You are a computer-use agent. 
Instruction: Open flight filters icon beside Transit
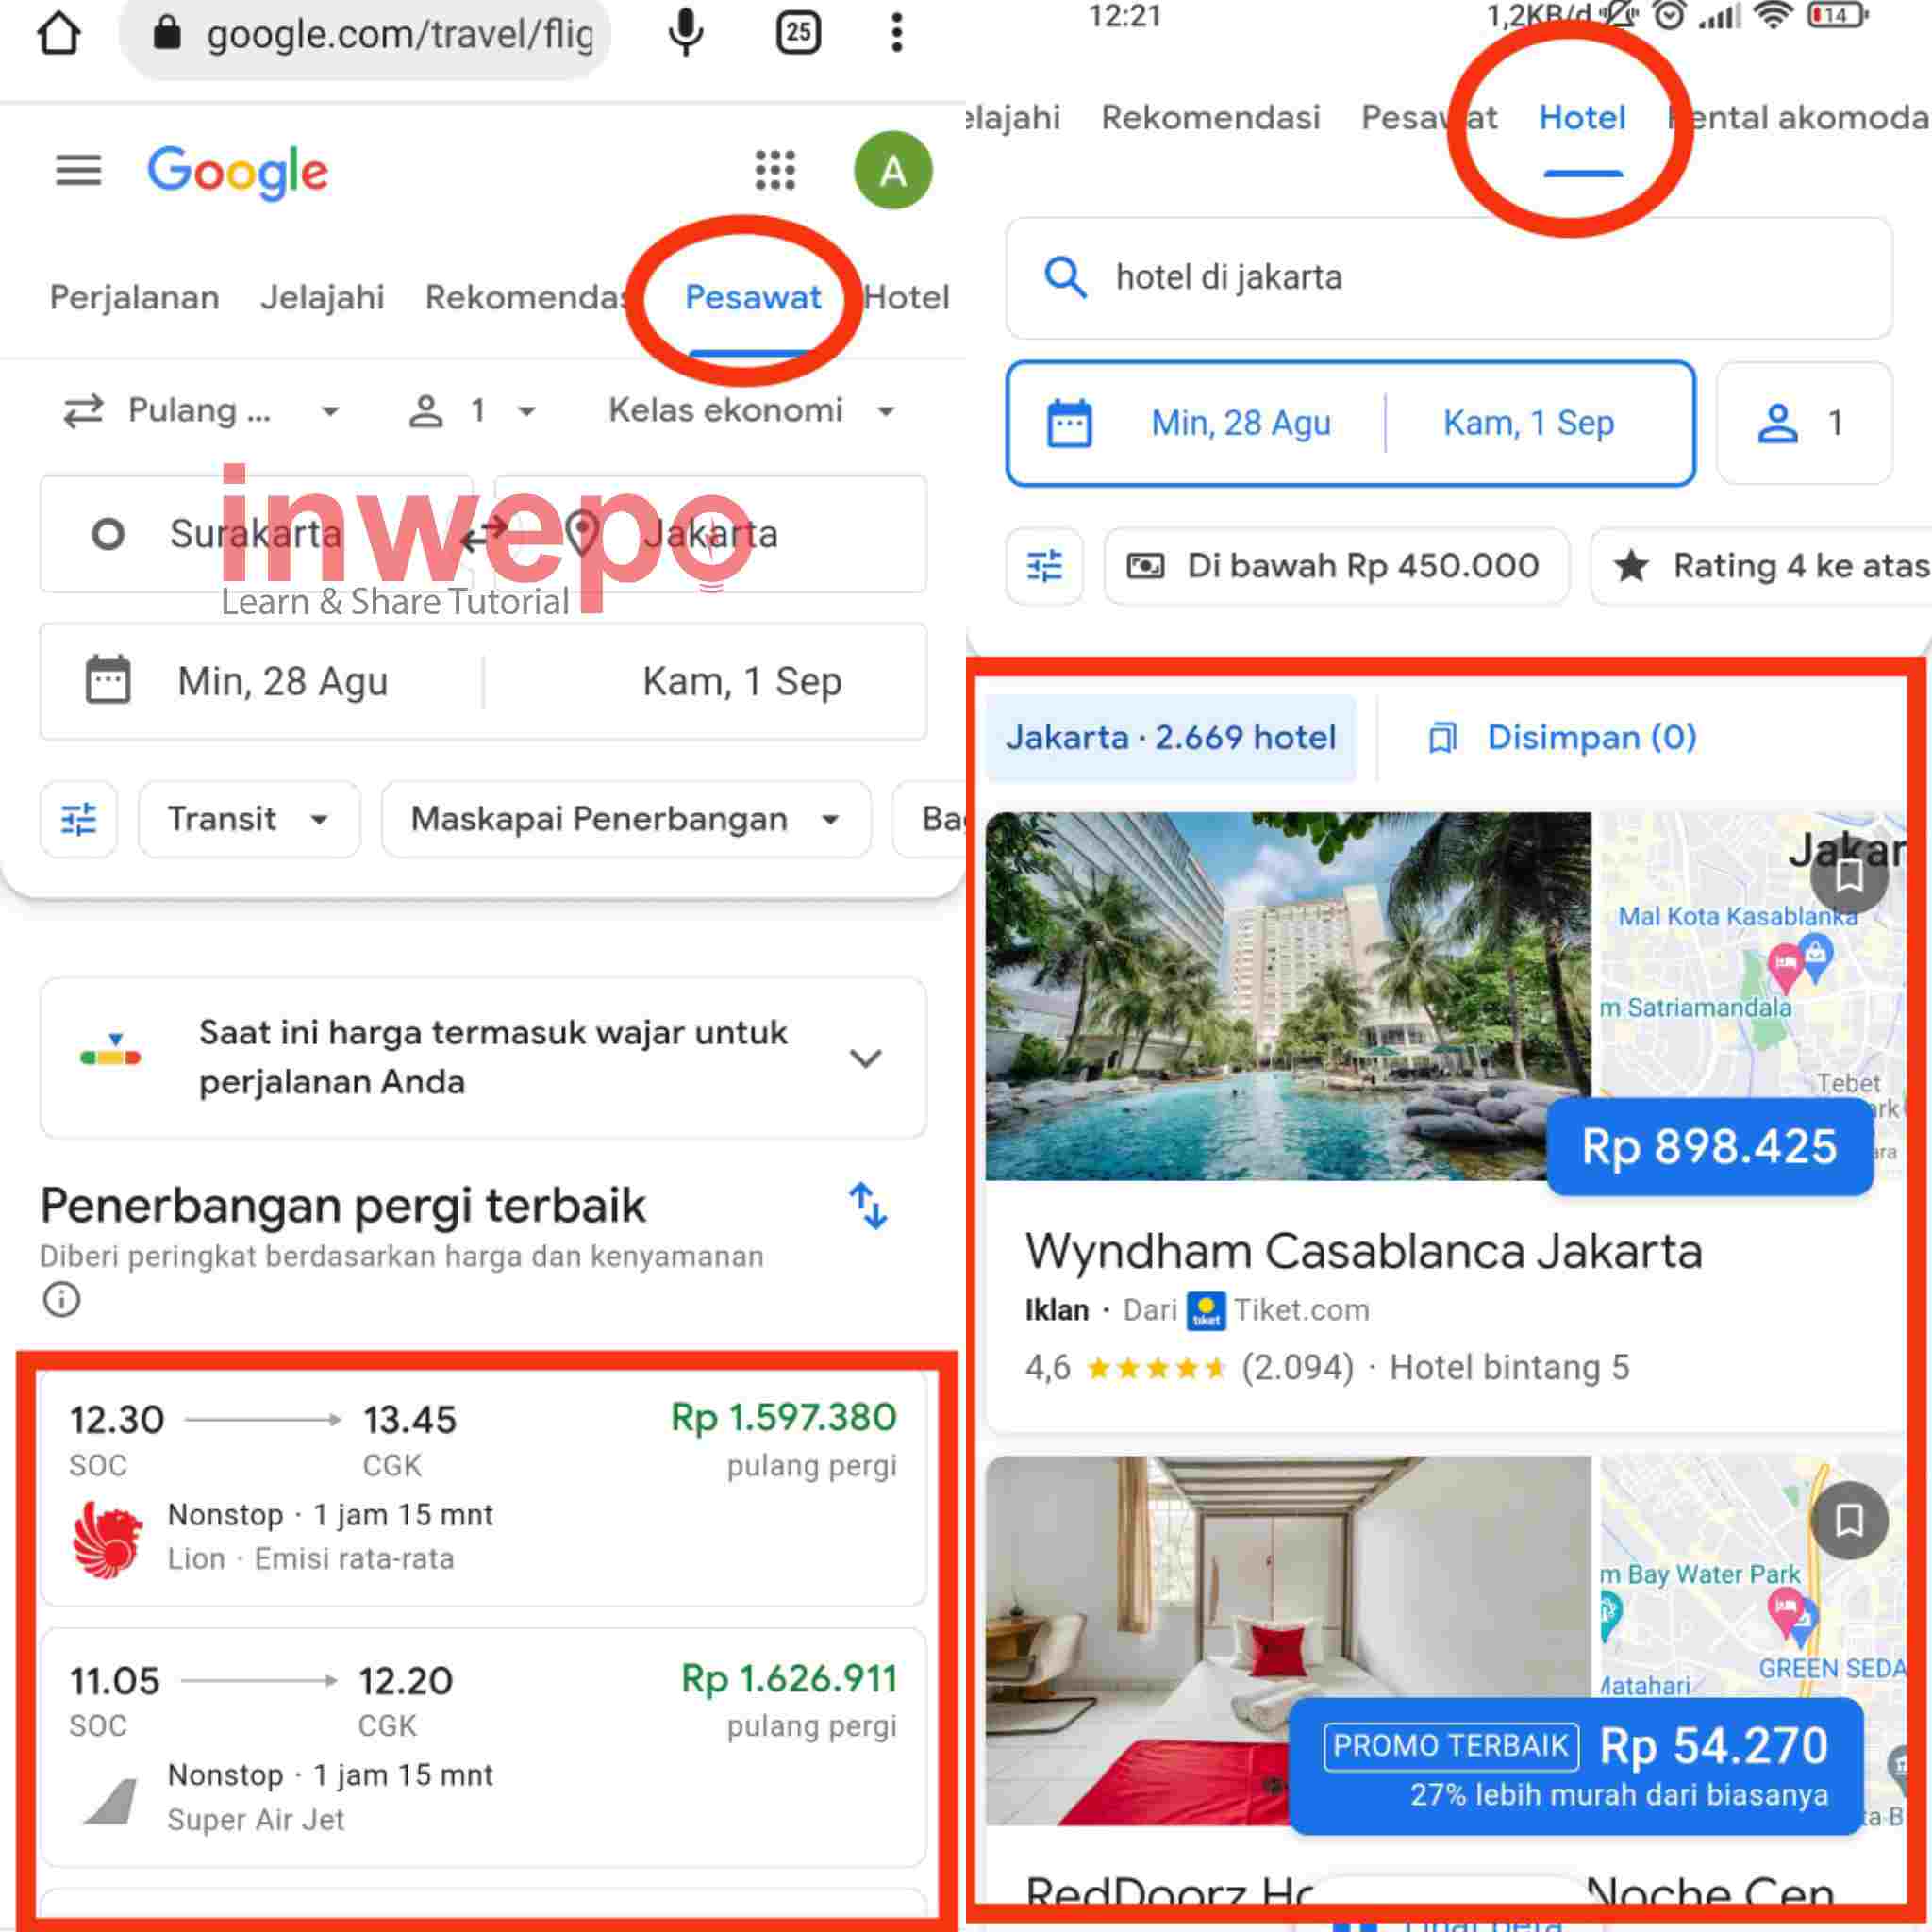[79, 819]
